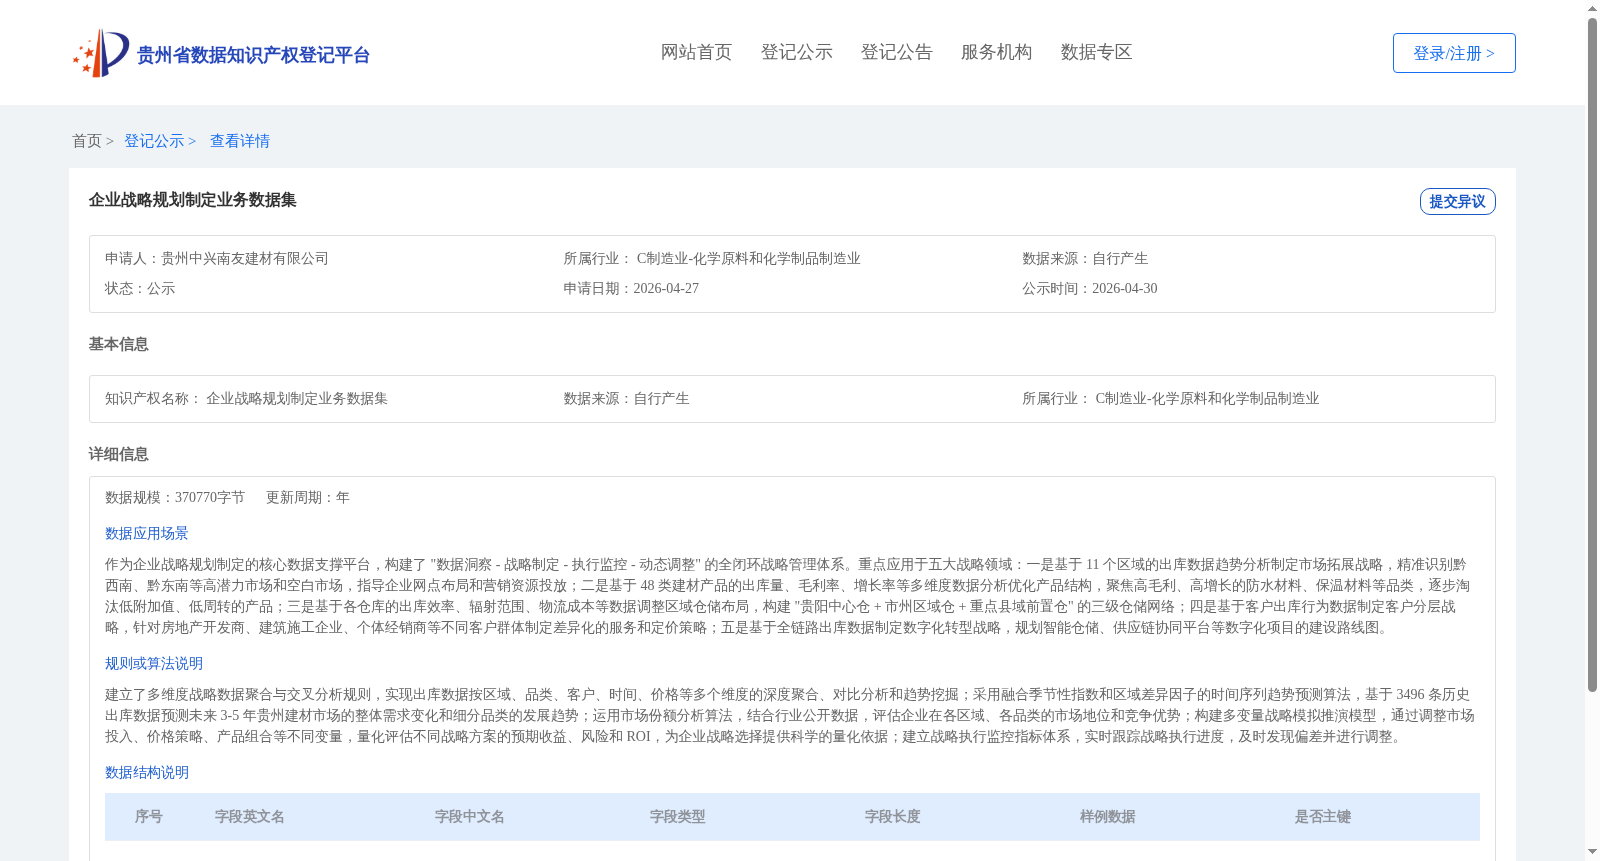Click 基本信息 section heading
This screenshot has height=861, width=1600.
click(x=119, y=344)
